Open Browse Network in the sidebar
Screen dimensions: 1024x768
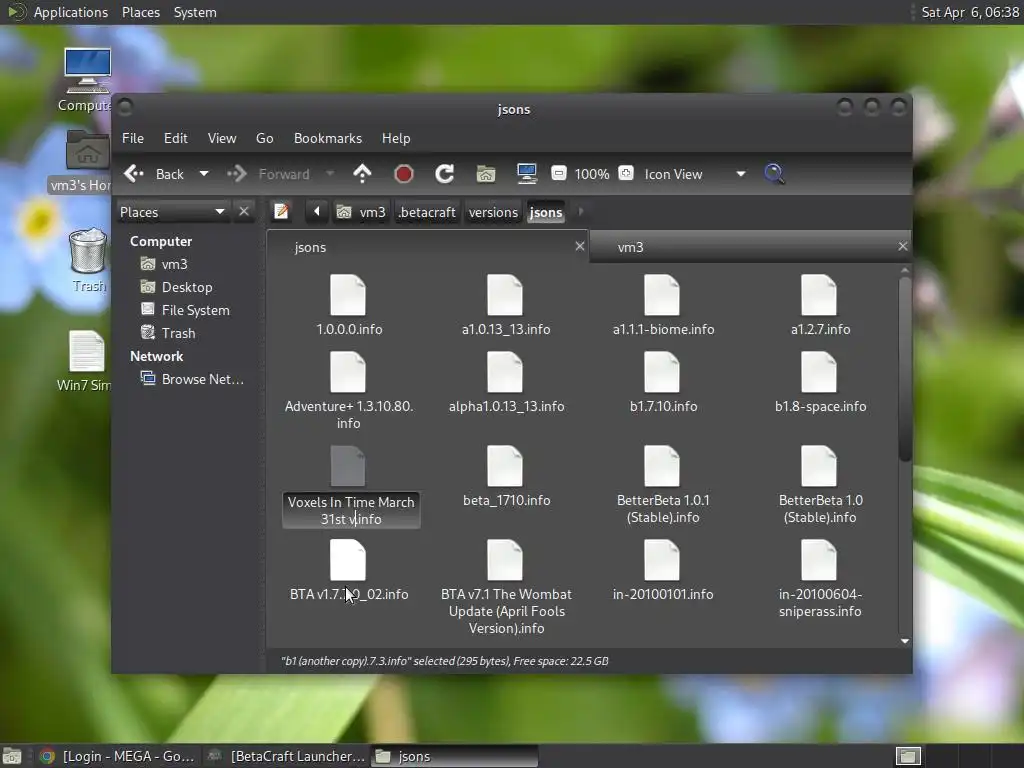coord(192,379)
